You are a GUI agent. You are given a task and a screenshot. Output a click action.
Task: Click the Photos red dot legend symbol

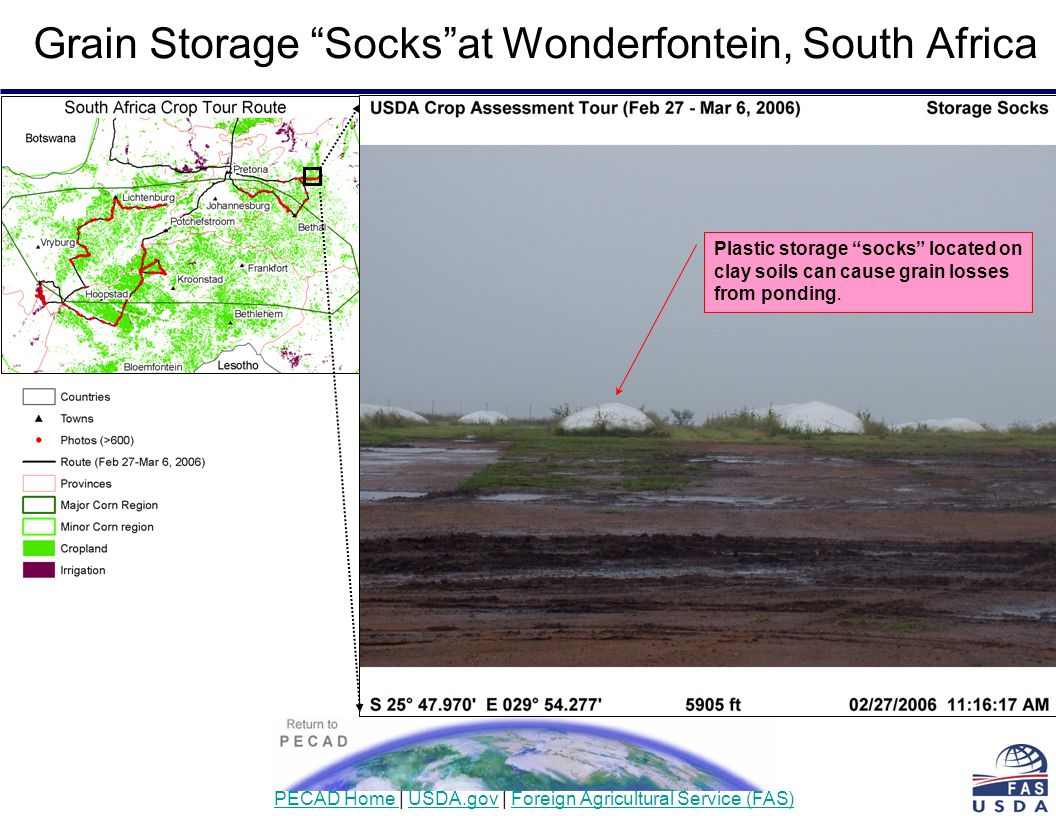tap(38, 440)
